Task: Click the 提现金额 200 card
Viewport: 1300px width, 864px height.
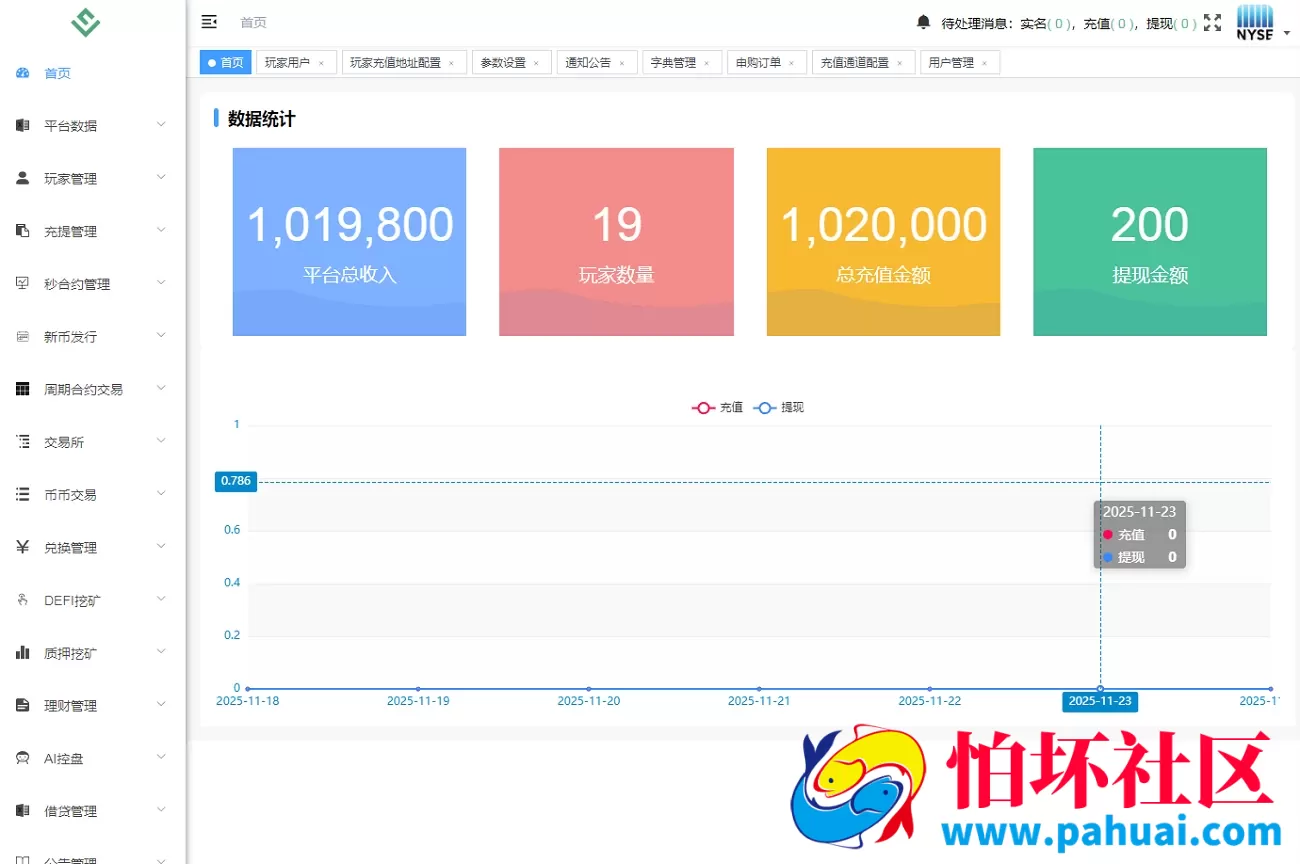Action: [x=1150, y=242]
